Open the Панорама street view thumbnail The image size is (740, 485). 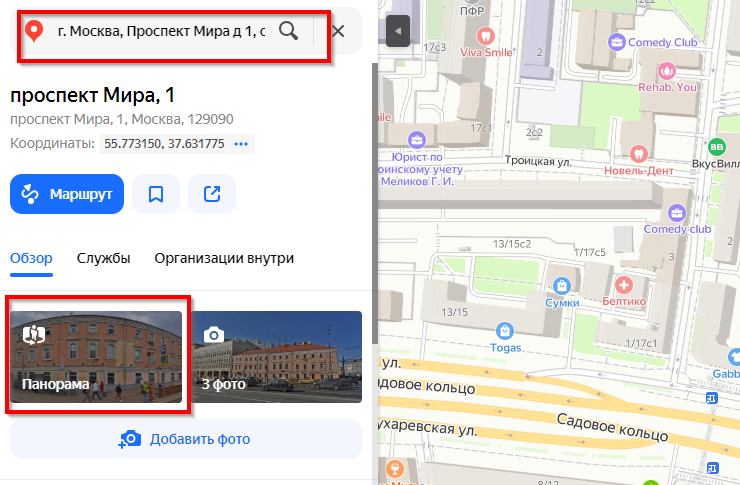click(x=96, y=356)
